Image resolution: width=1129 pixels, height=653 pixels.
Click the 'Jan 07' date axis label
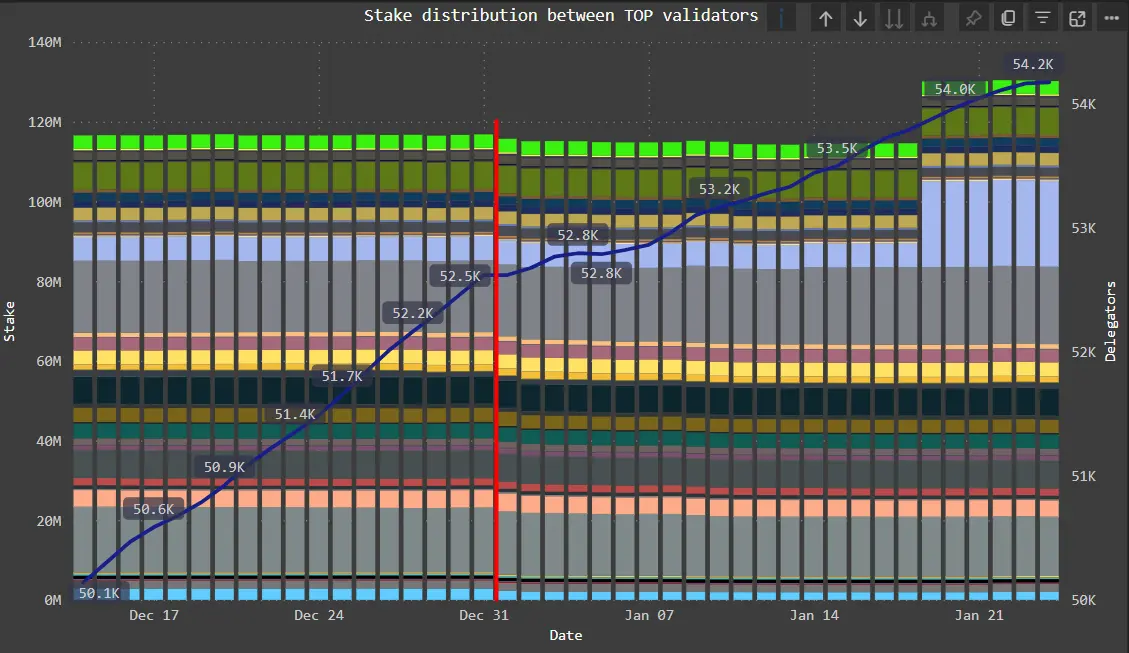(x=649, y=616)
